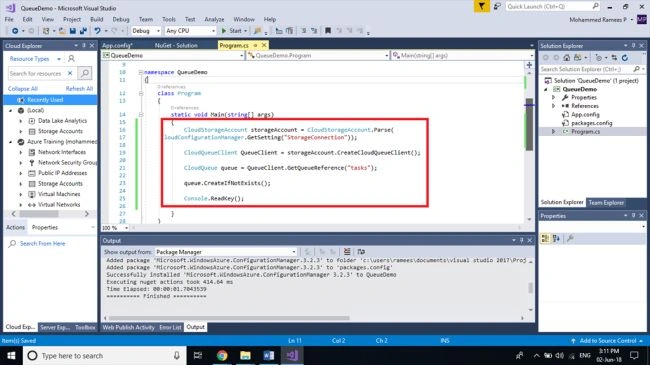The width and height of the screenshot is (650, 365).
Task: Toggle auto-hide pin on Solution Explorer
Action: pos(633,46)
